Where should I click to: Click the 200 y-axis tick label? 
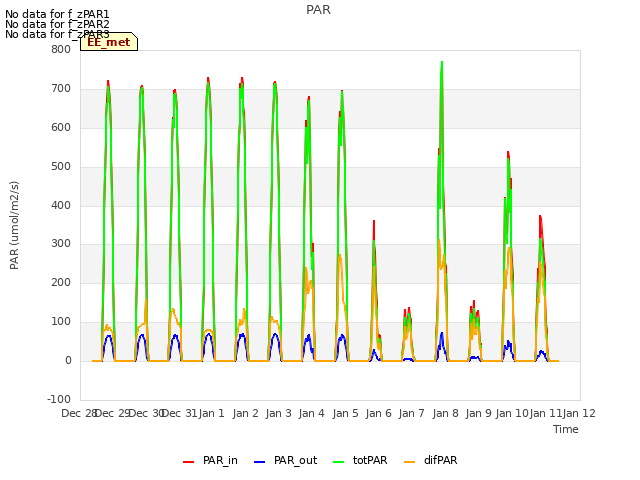[x=61, y=282]
